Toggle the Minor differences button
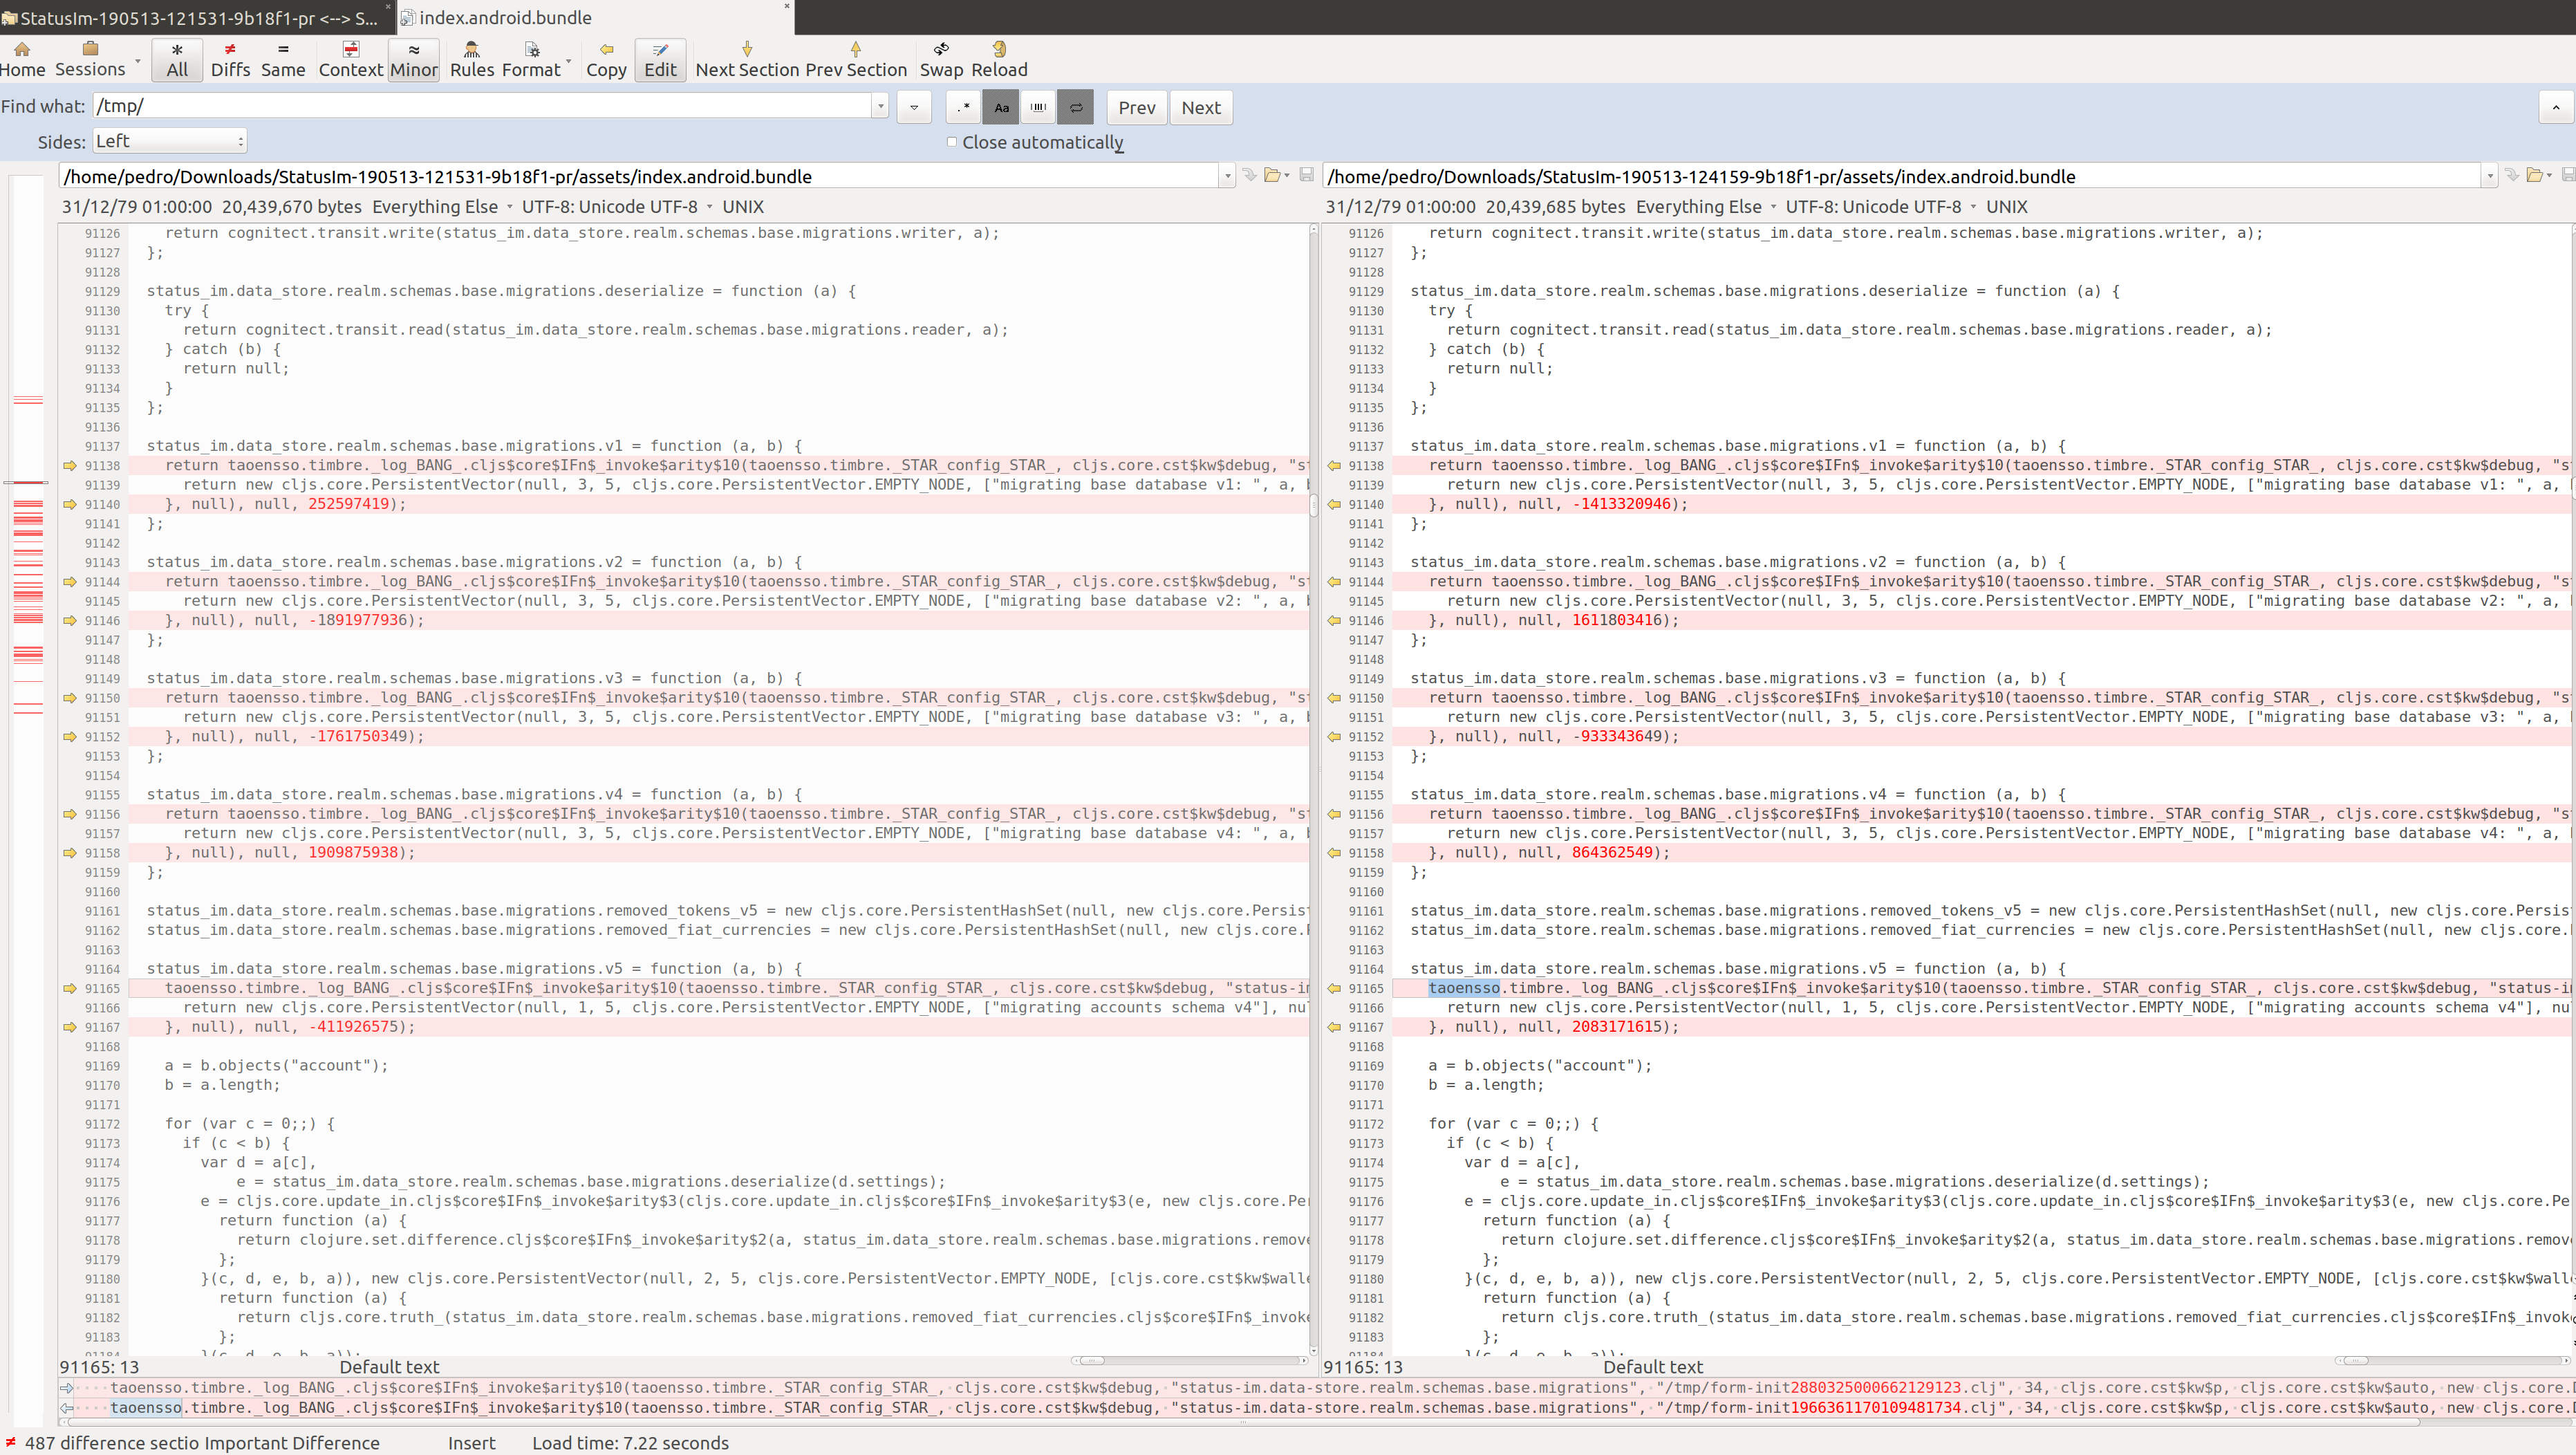This screenshot has width=2576, height=1455. [414, 60]
